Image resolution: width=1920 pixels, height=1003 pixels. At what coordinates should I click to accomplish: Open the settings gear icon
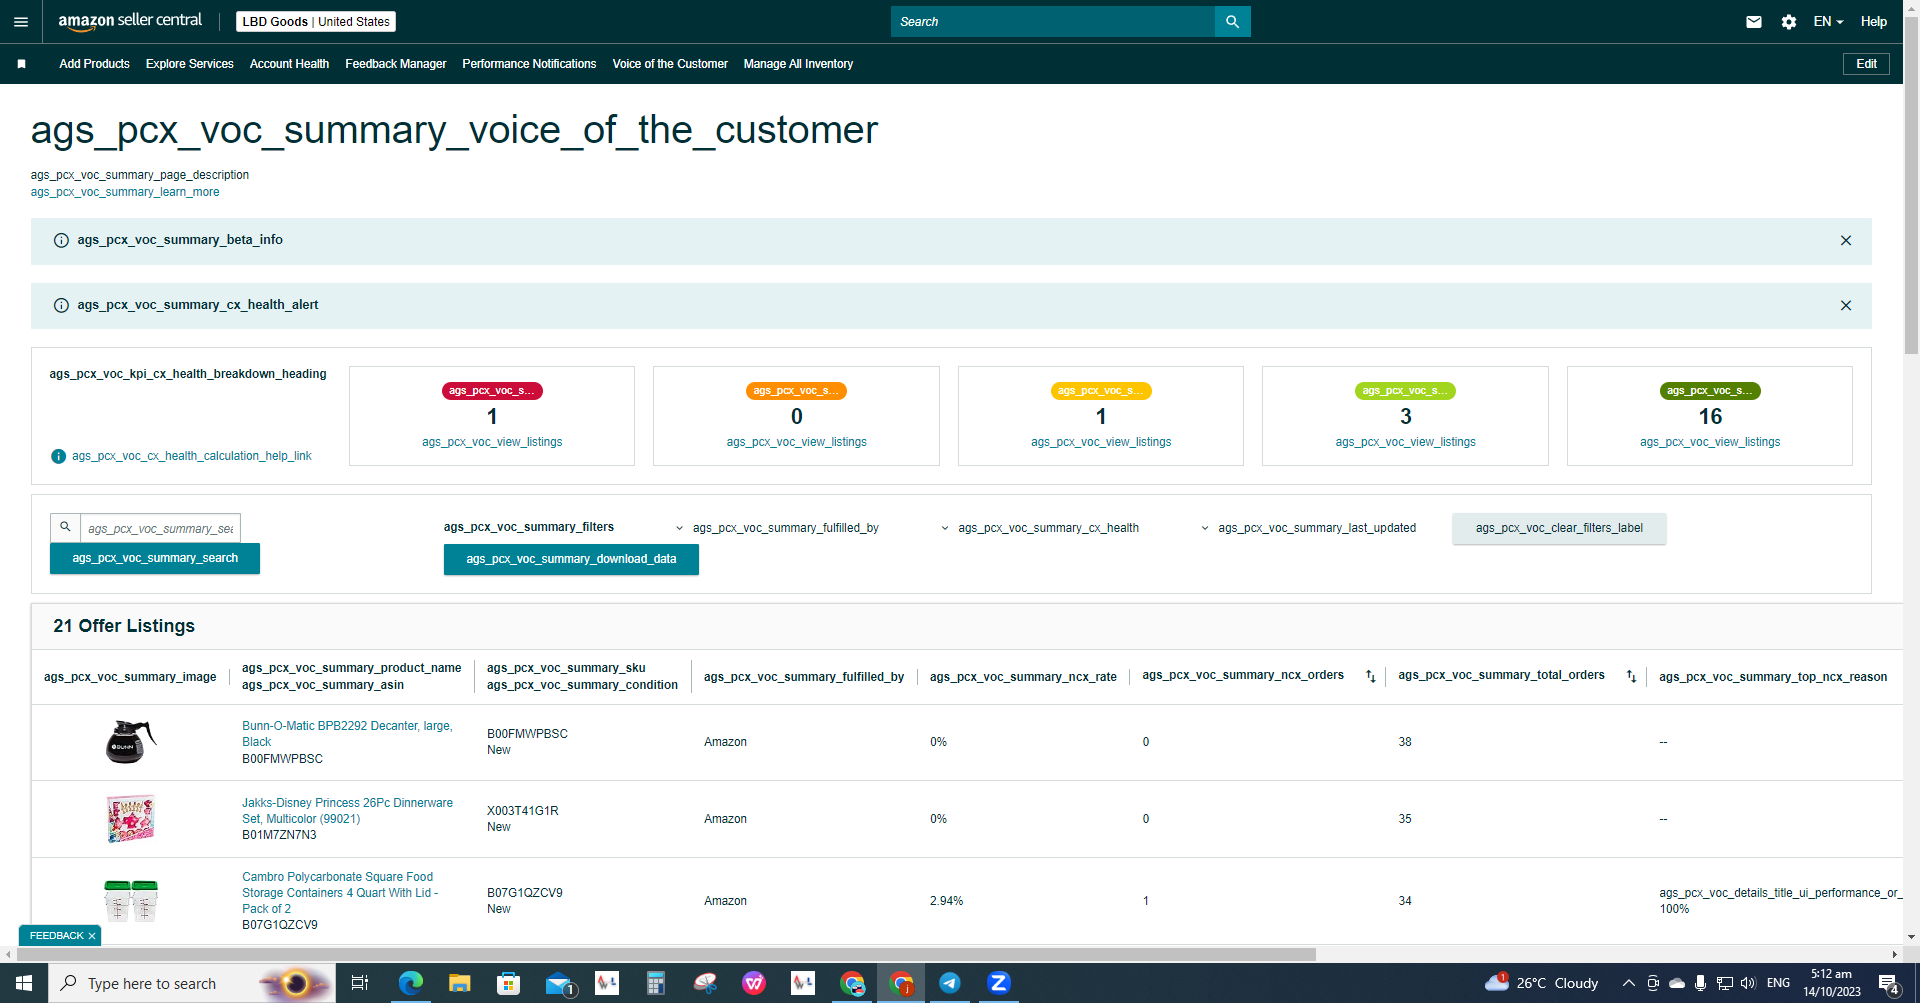point(1789,21)
